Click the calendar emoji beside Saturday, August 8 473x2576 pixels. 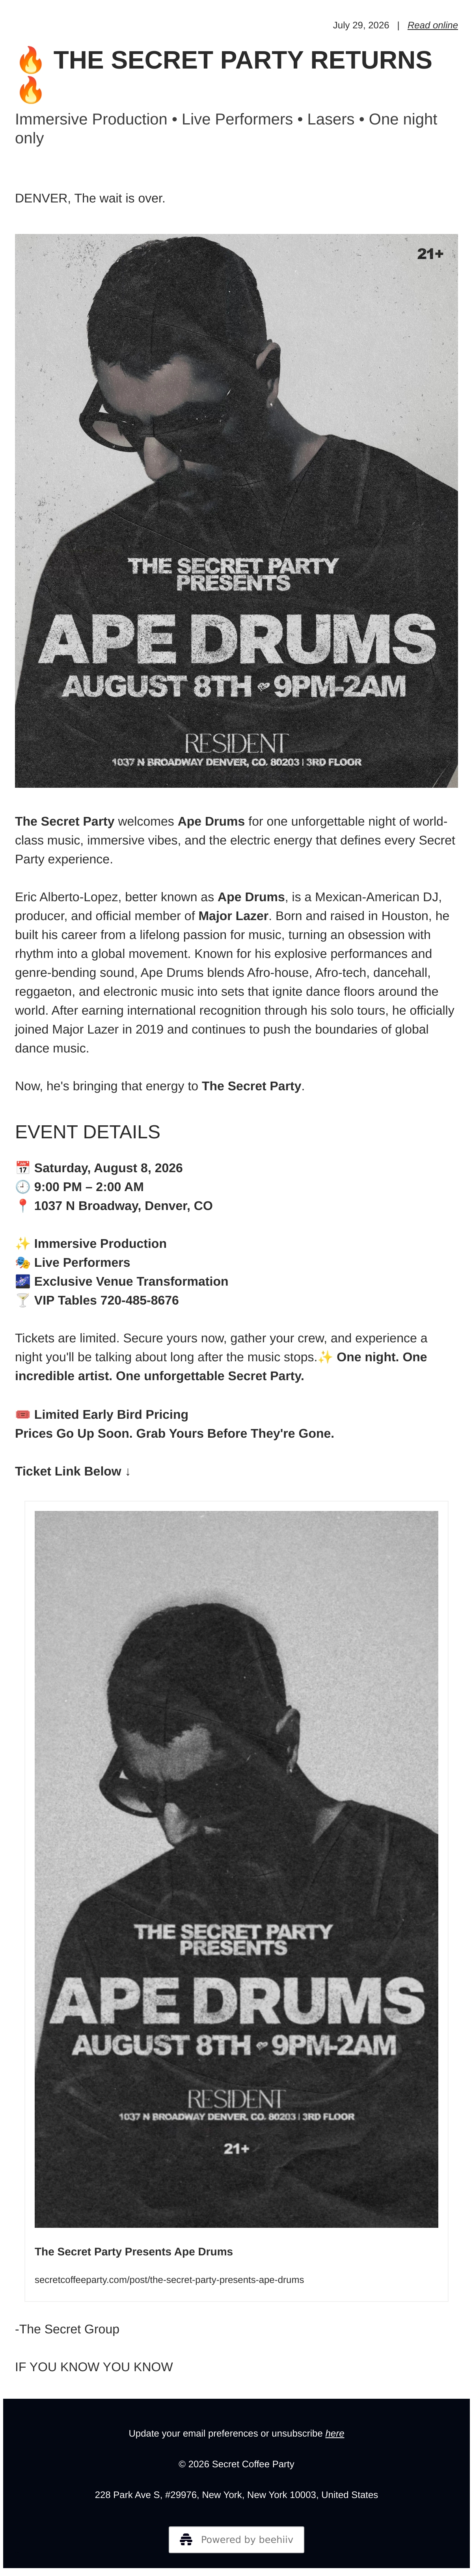23,1167
